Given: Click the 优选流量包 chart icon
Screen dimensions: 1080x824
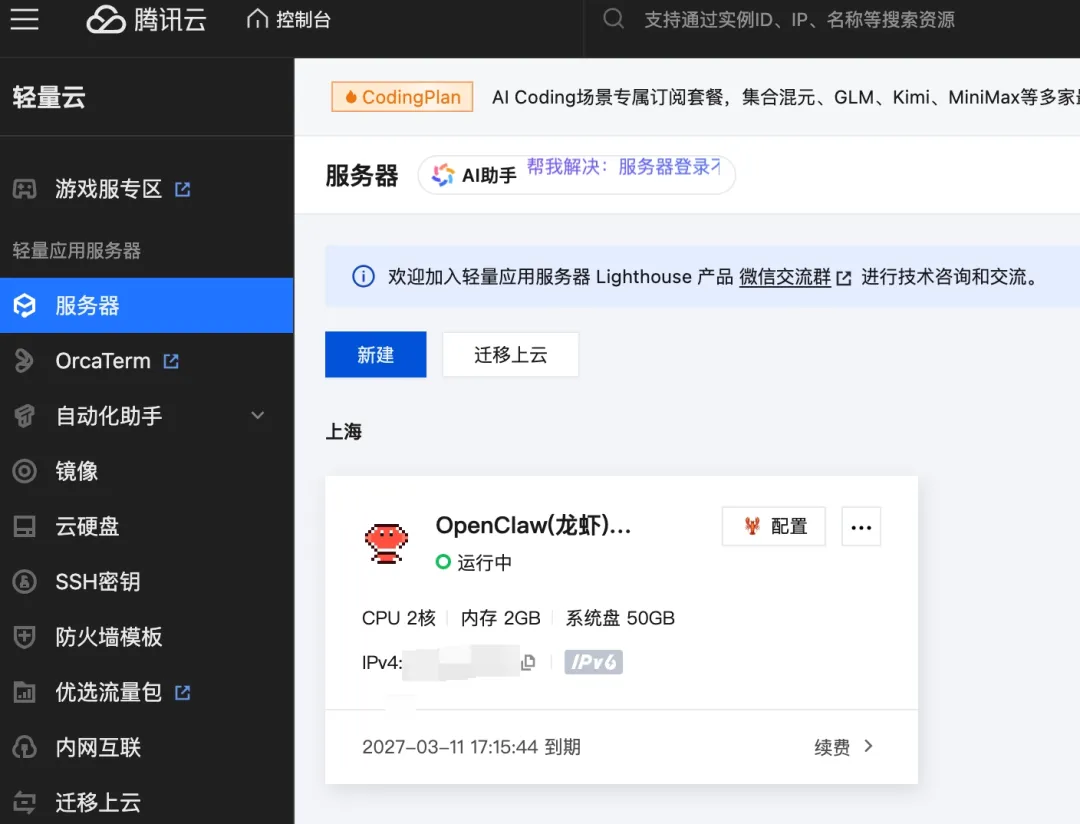Looking at the screenshot, I should tap(24, 692).
